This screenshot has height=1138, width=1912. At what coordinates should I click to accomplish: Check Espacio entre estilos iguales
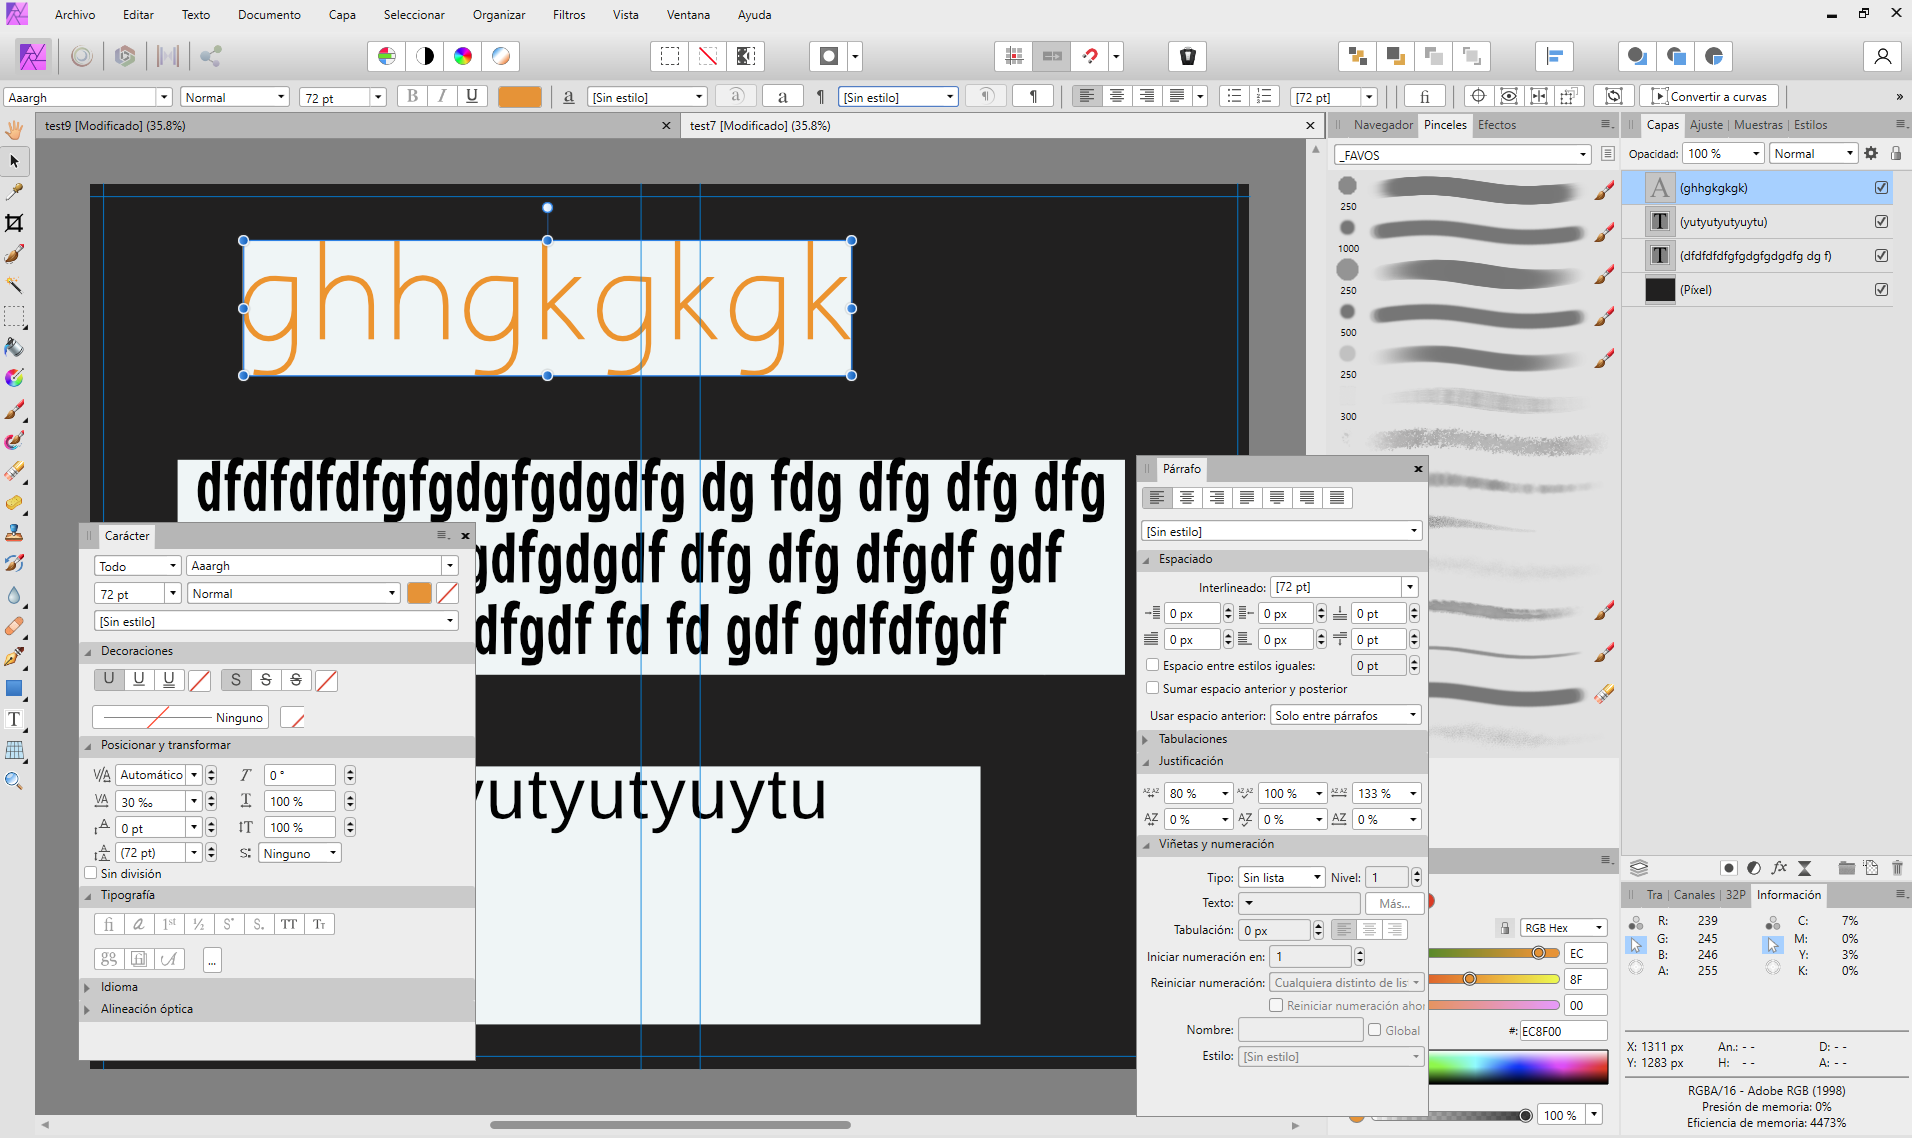click(x=1152, y=665)
